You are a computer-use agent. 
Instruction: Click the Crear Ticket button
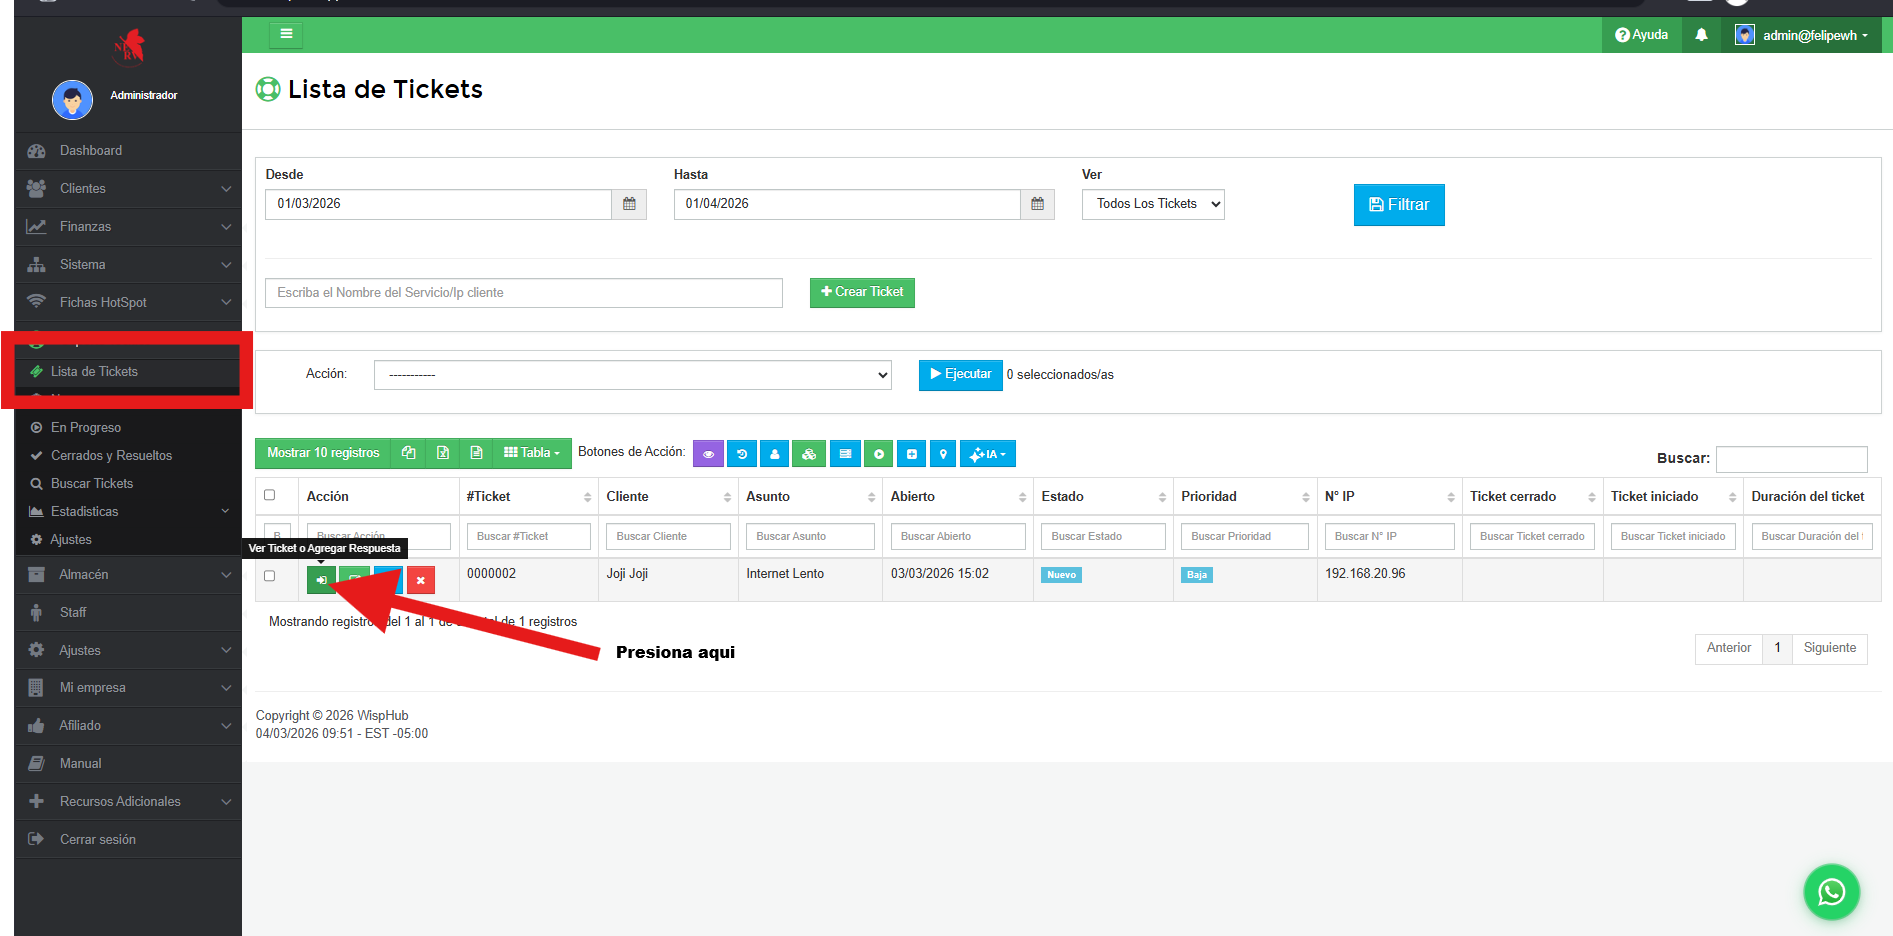coord(862,292)
